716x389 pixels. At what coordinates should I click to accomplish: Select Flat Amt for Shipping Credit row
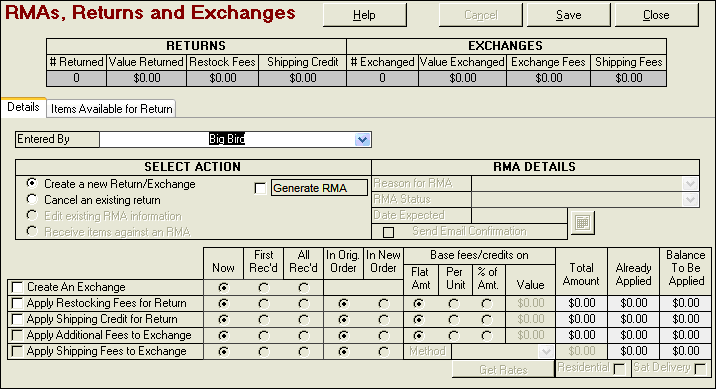[x=418, y=320]
